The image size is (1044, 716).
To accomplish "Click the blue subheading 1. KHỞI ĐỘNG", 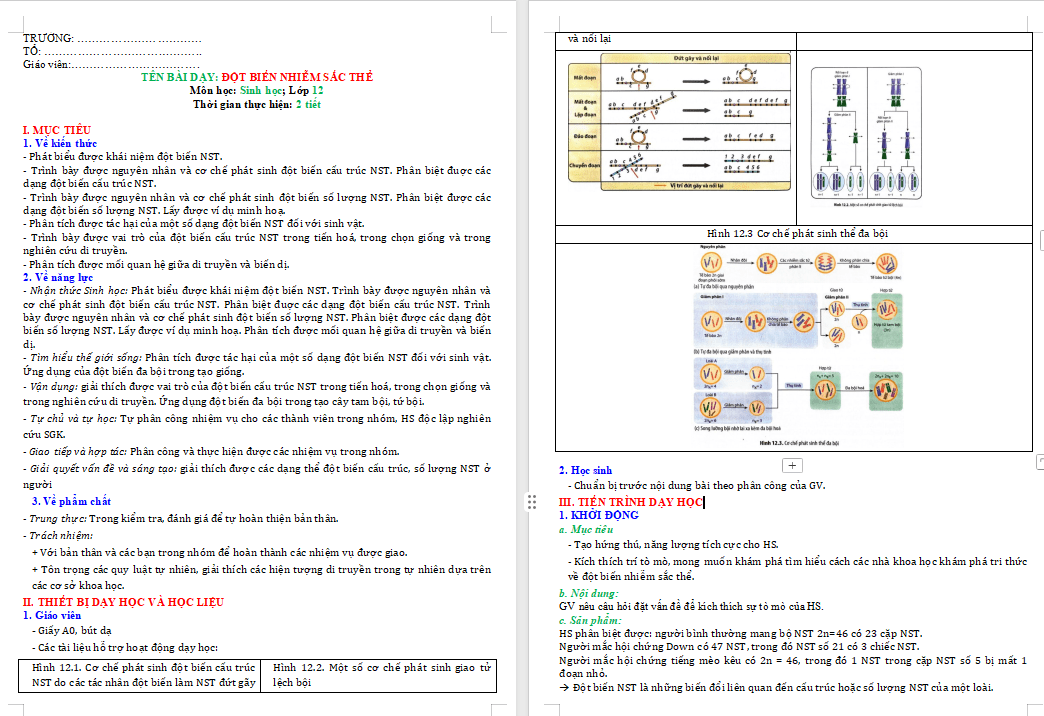I will coord(598,516).
